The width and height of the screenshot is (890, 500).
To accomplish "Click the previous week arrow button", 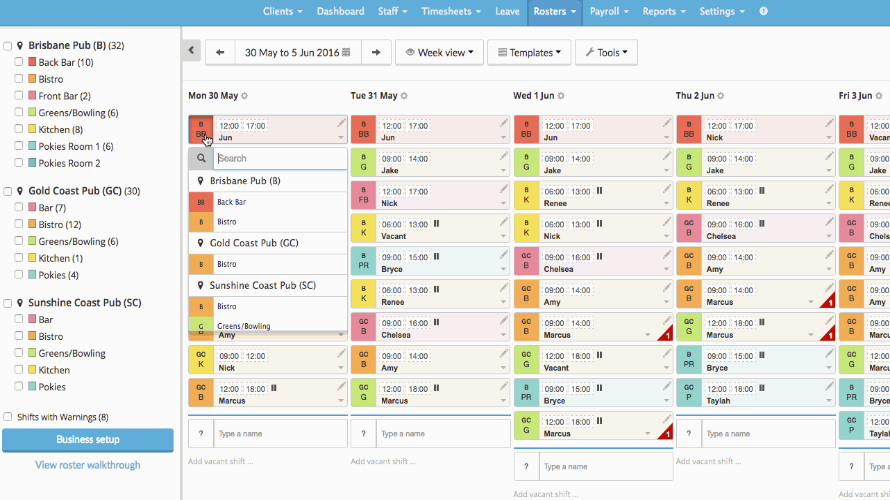I will tap(220, 52).
